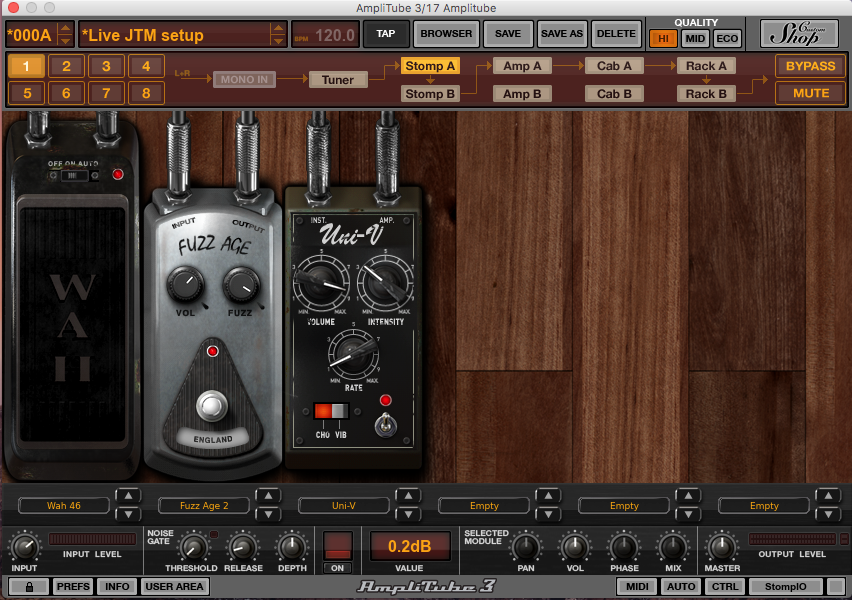Open the Custom Shop logo button

(x=798, y=34)
